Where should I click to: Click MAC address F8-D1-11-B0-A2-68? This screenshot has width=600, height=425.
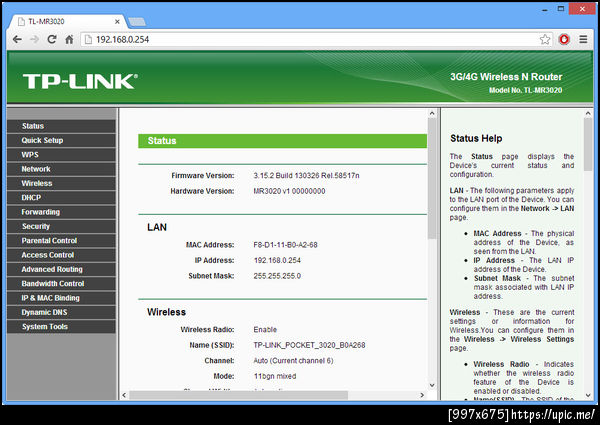(x=285, y=245)
